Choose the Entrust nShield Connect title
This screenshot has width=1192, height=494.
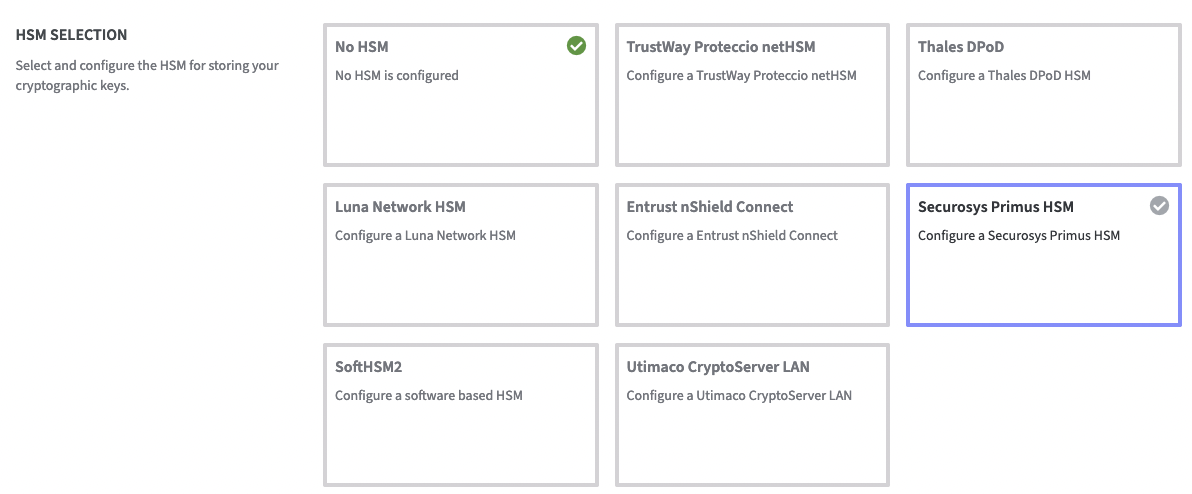pyautogui.click(x=710, y=207)
